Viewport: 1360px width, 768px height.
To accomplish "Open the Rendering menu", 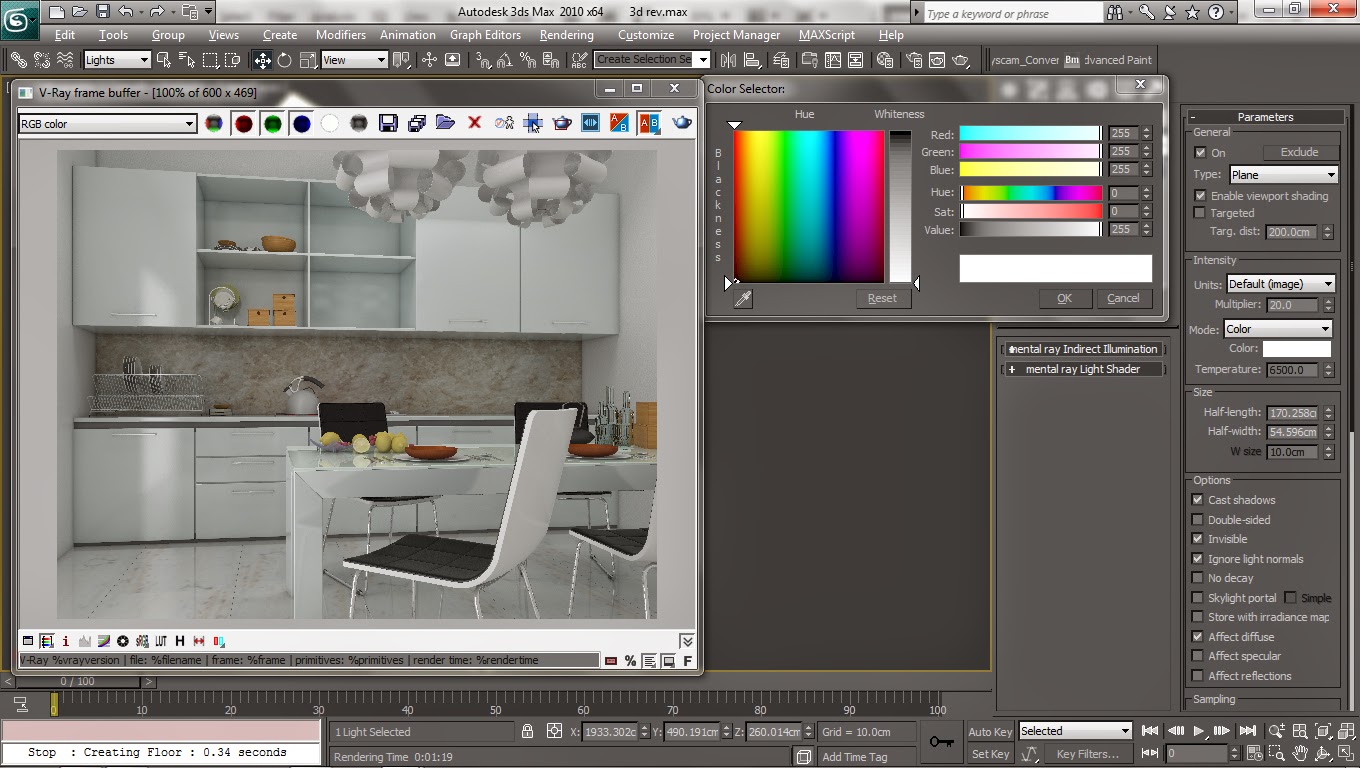I will 566,35.
